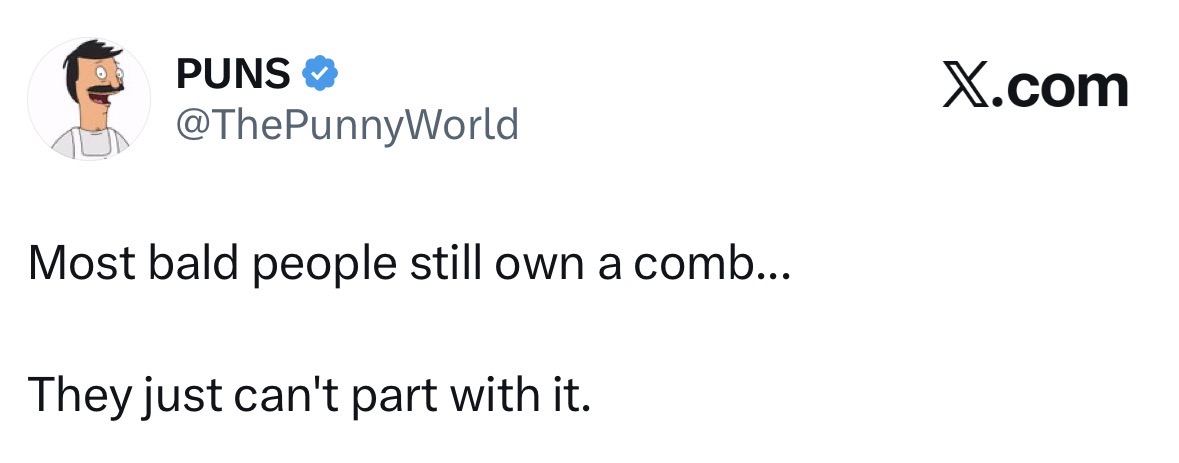The image size is (1179, 463).
Task: Open the PUNS display name
Action: [234, 73]
